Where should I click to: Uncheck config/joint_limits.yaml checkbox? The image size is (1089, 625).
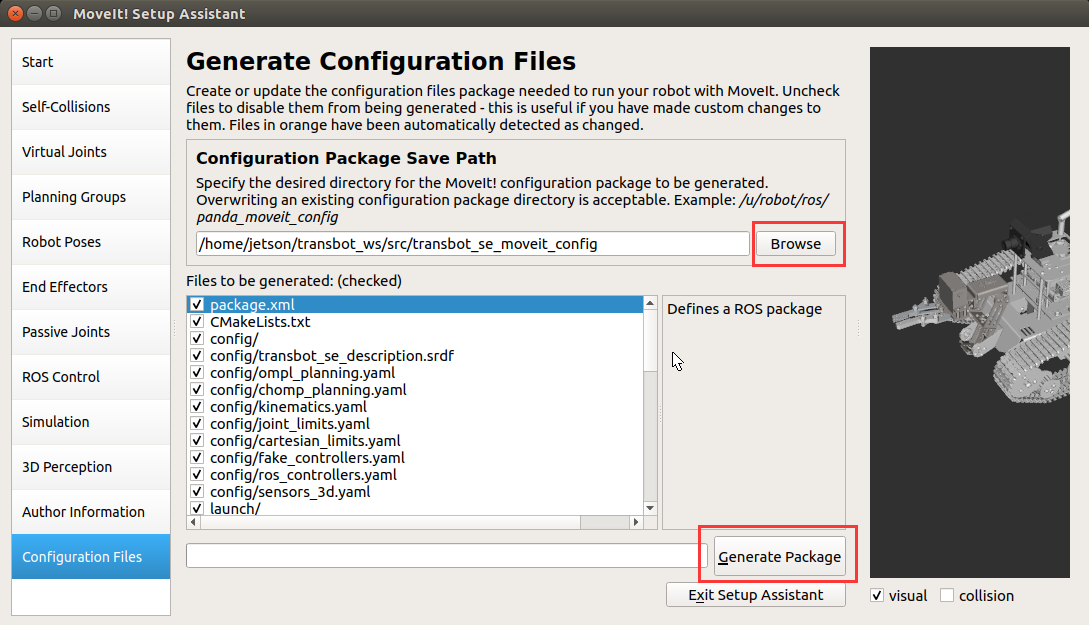click(x=197, y=424)
